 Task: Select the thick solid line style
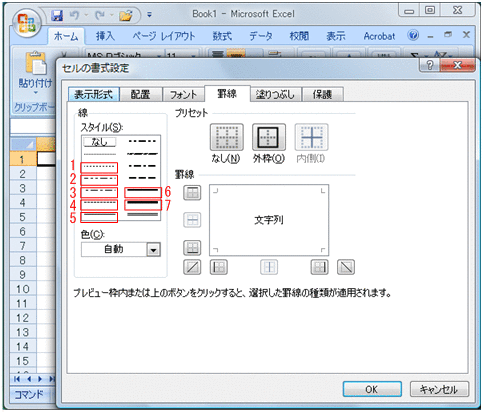coord(142,203)
